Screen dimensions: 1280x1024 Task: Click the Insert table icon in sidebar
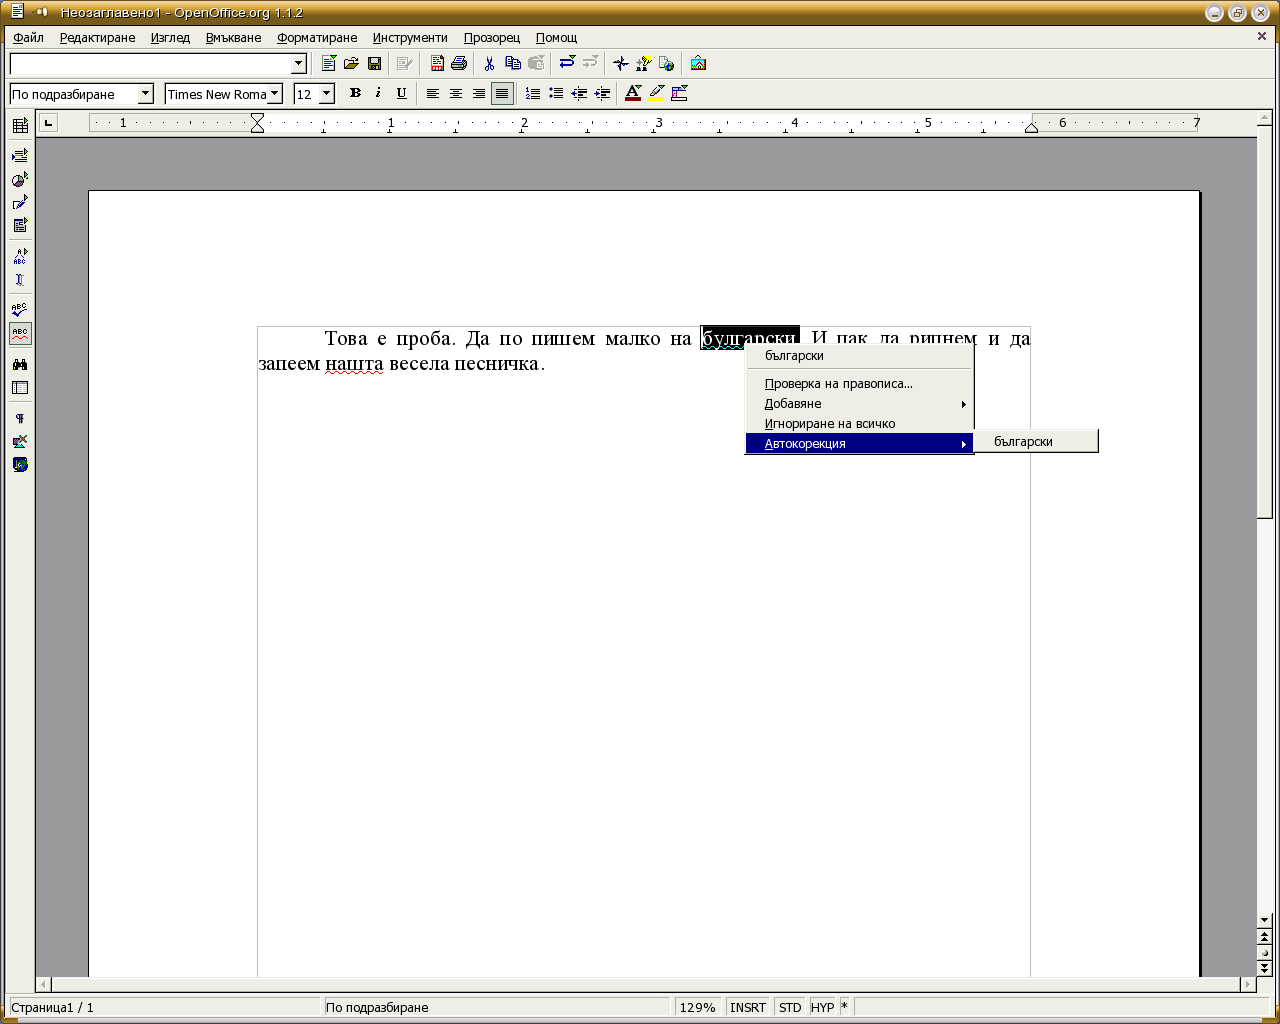pos(20,126)
